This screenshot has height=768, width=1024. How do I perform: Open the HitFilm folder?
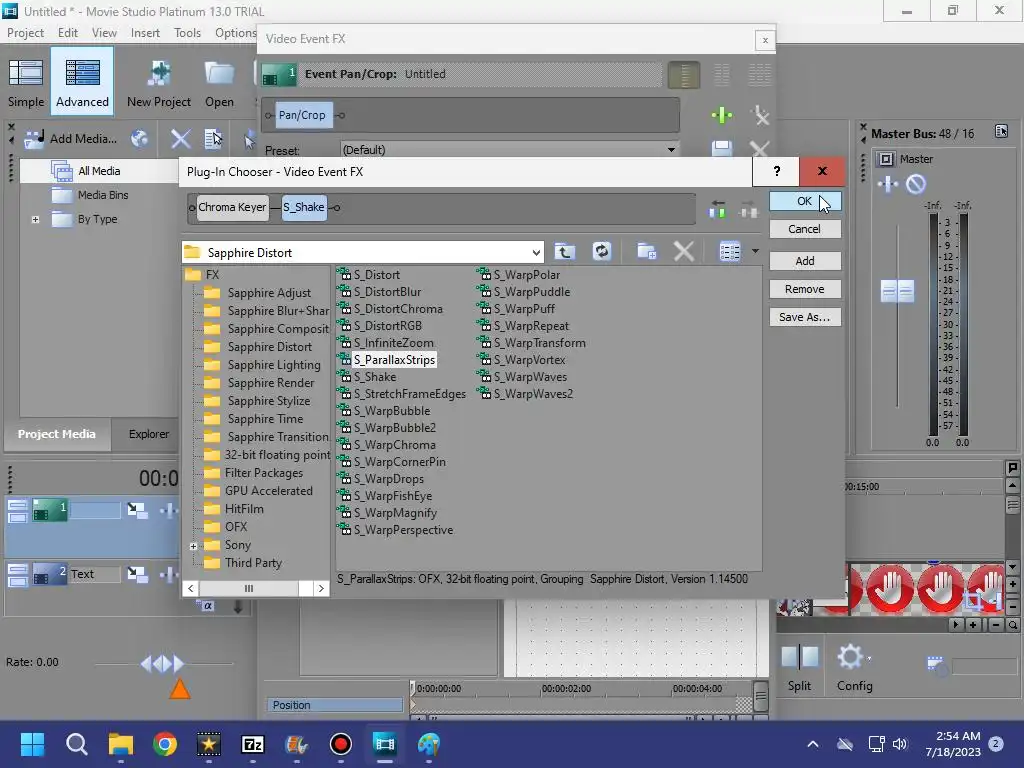click(x=244, y=509)
